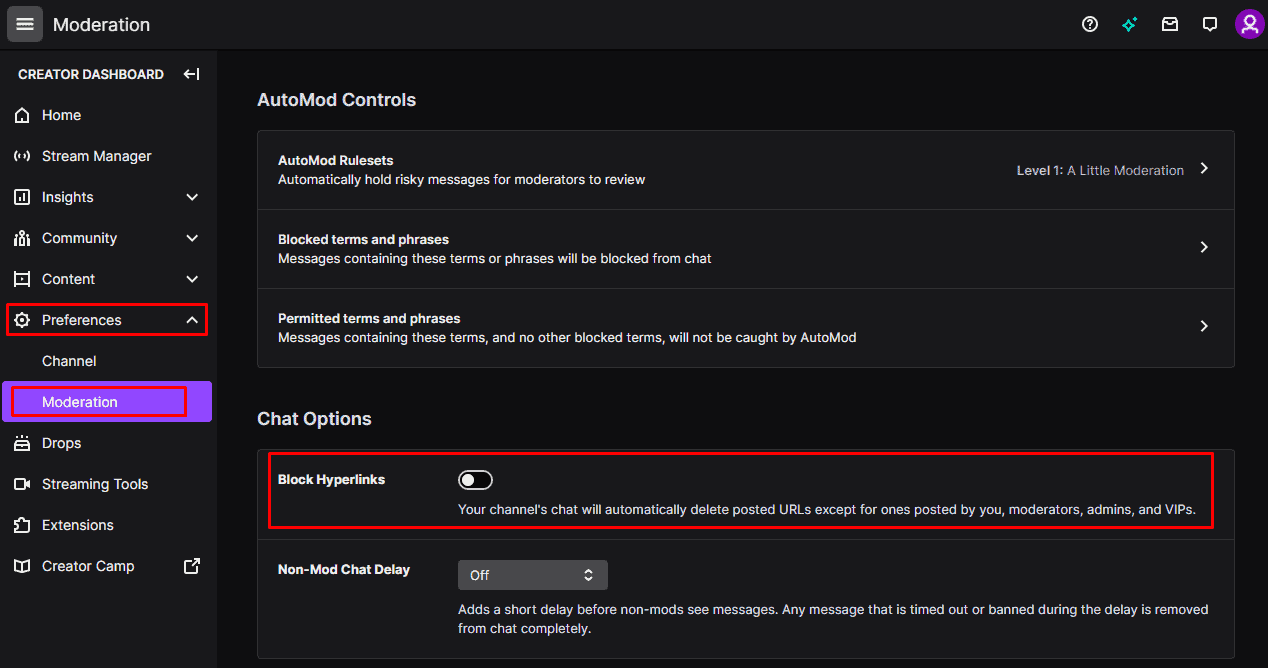Open Streaming Tools via its camera icon

click(x=22, y=484)
